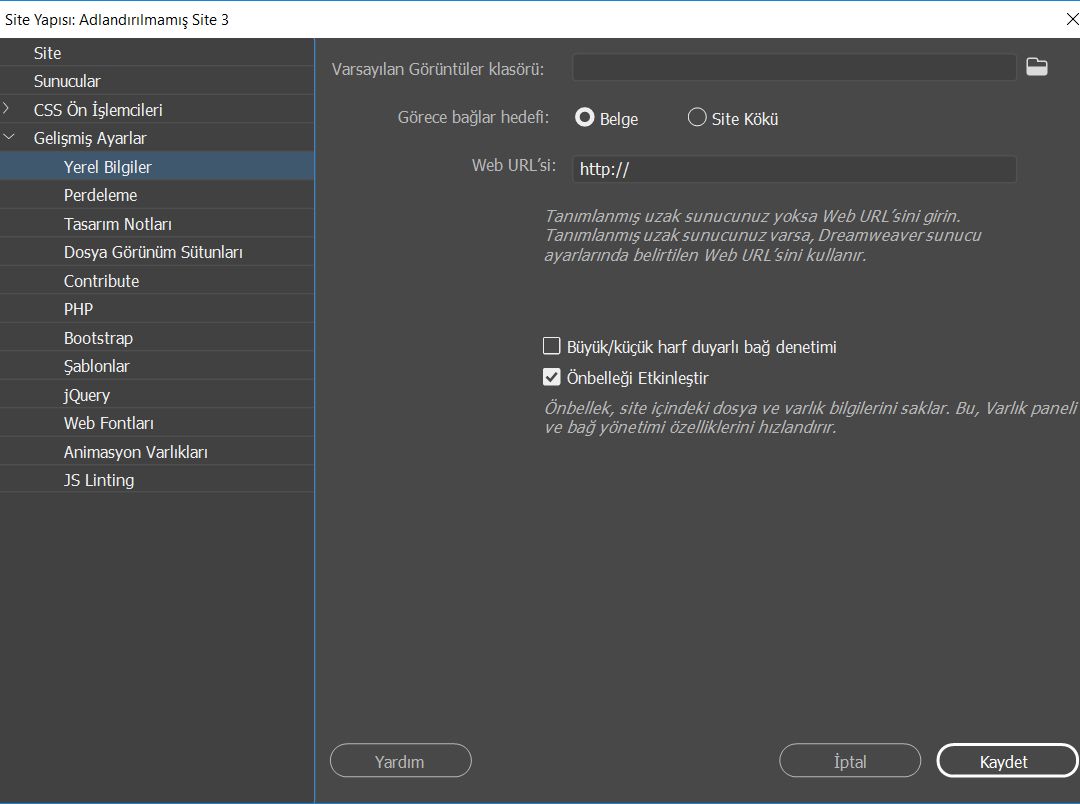Open Perdeleme settings
This screenshot has width=1080, height=804.
pyautogui.click(x=100, y=195)
